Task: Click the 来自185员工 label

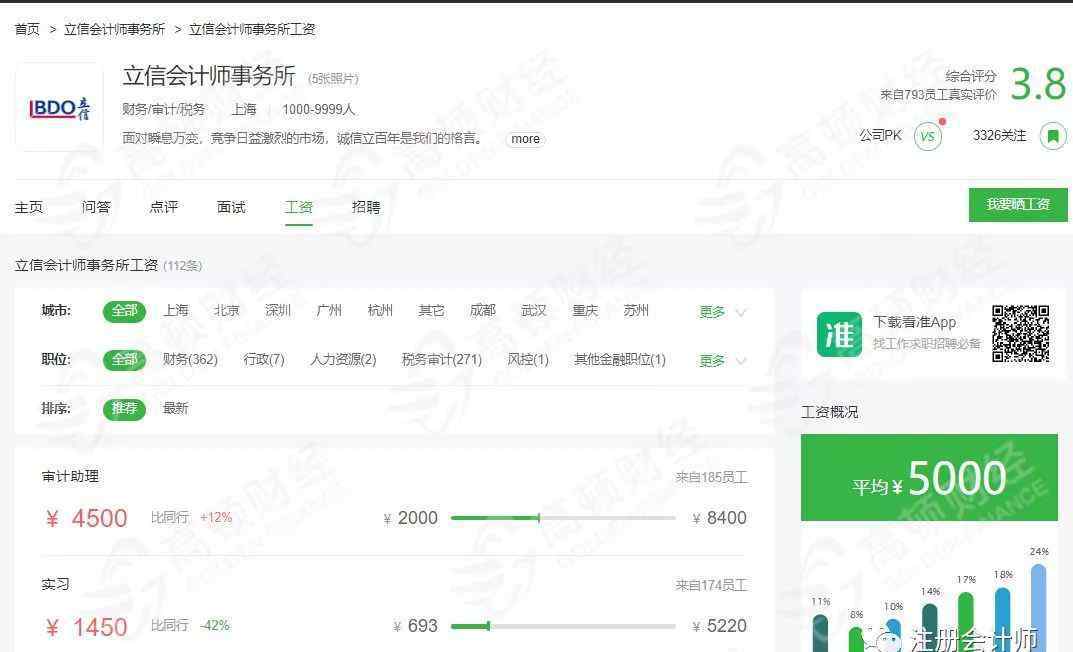Action: tap(712, 477)
